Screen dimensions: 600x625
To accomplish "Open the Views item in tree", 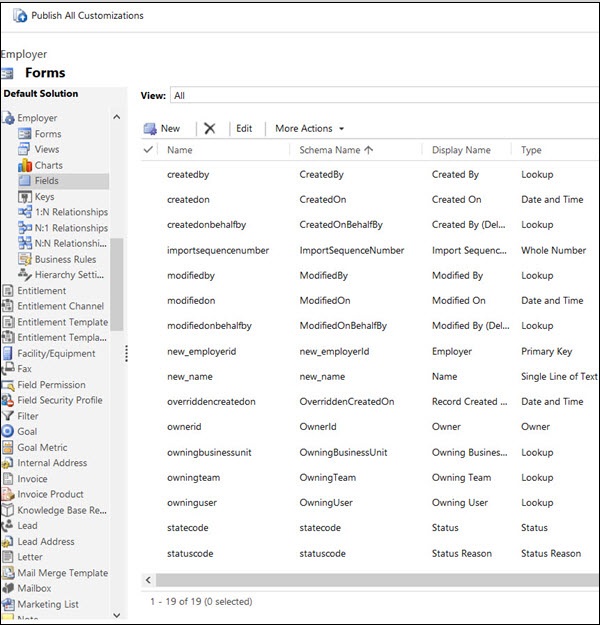I will [47, 150].
